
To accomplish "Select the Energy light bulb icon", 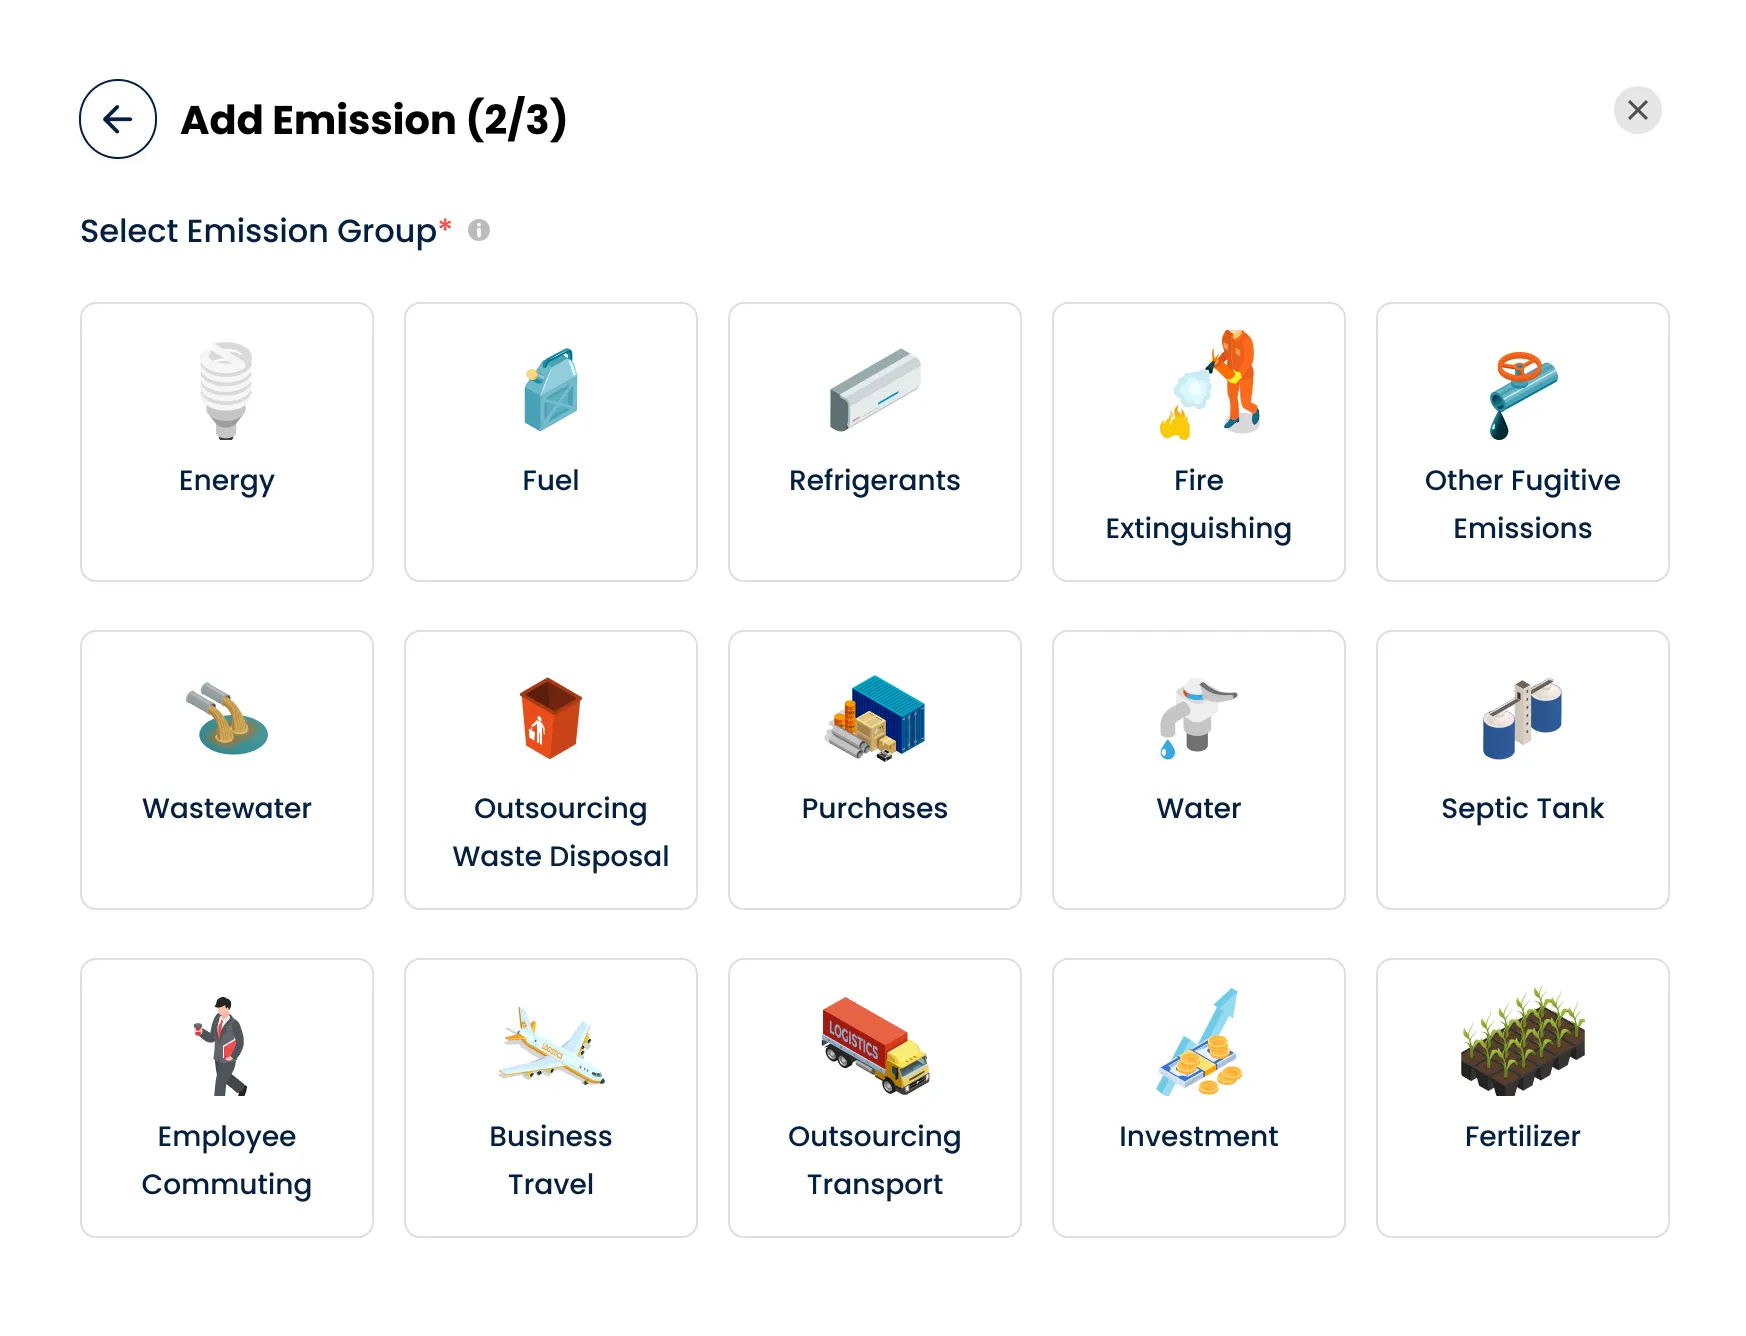I will [x=227, y=390].
